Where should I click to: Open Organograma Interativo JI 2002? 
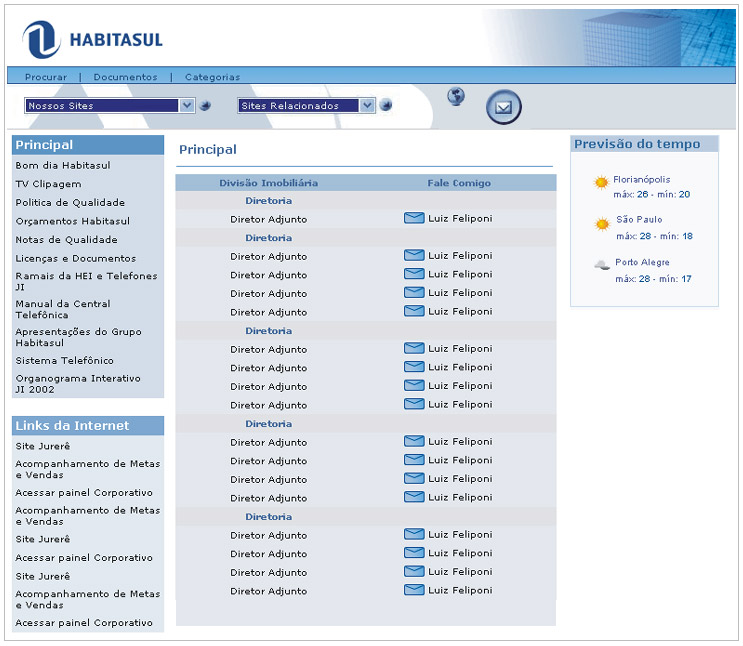pos(77,384)
